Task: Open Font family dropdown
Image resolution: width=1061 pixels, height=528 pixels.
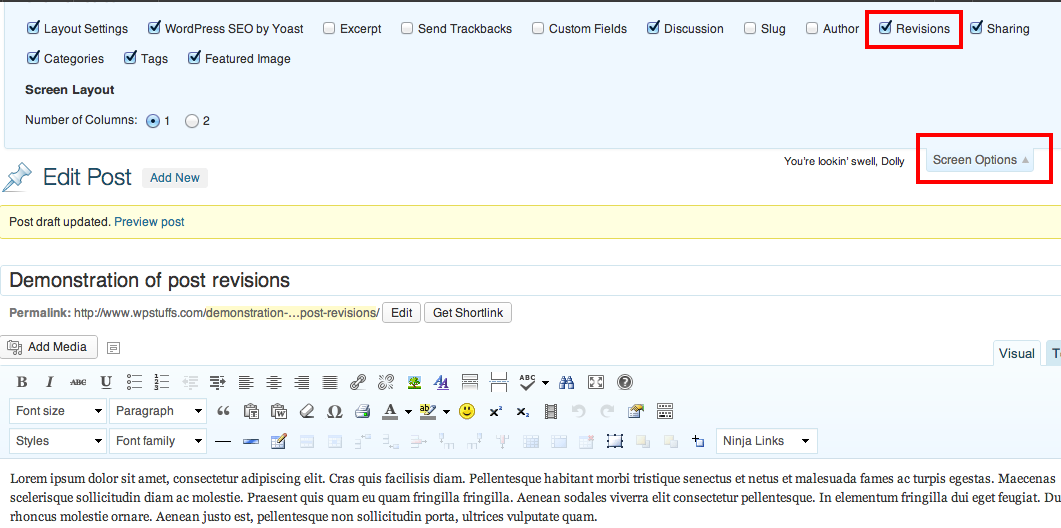Action: point(158,441)
